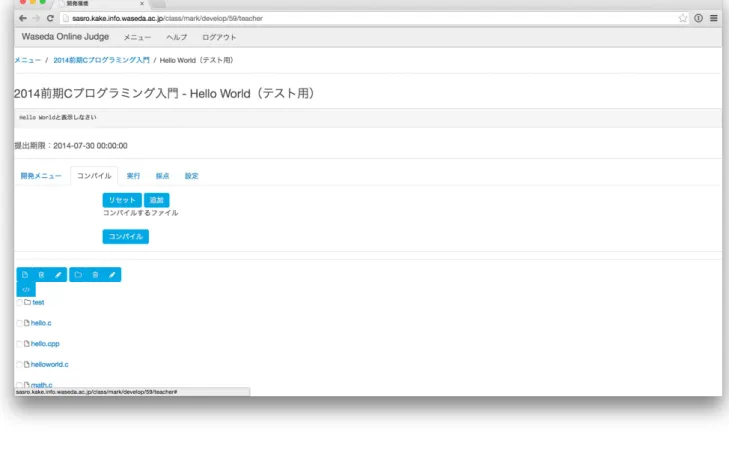Tick the checkbox beside hello.c

tap(20, 323)
